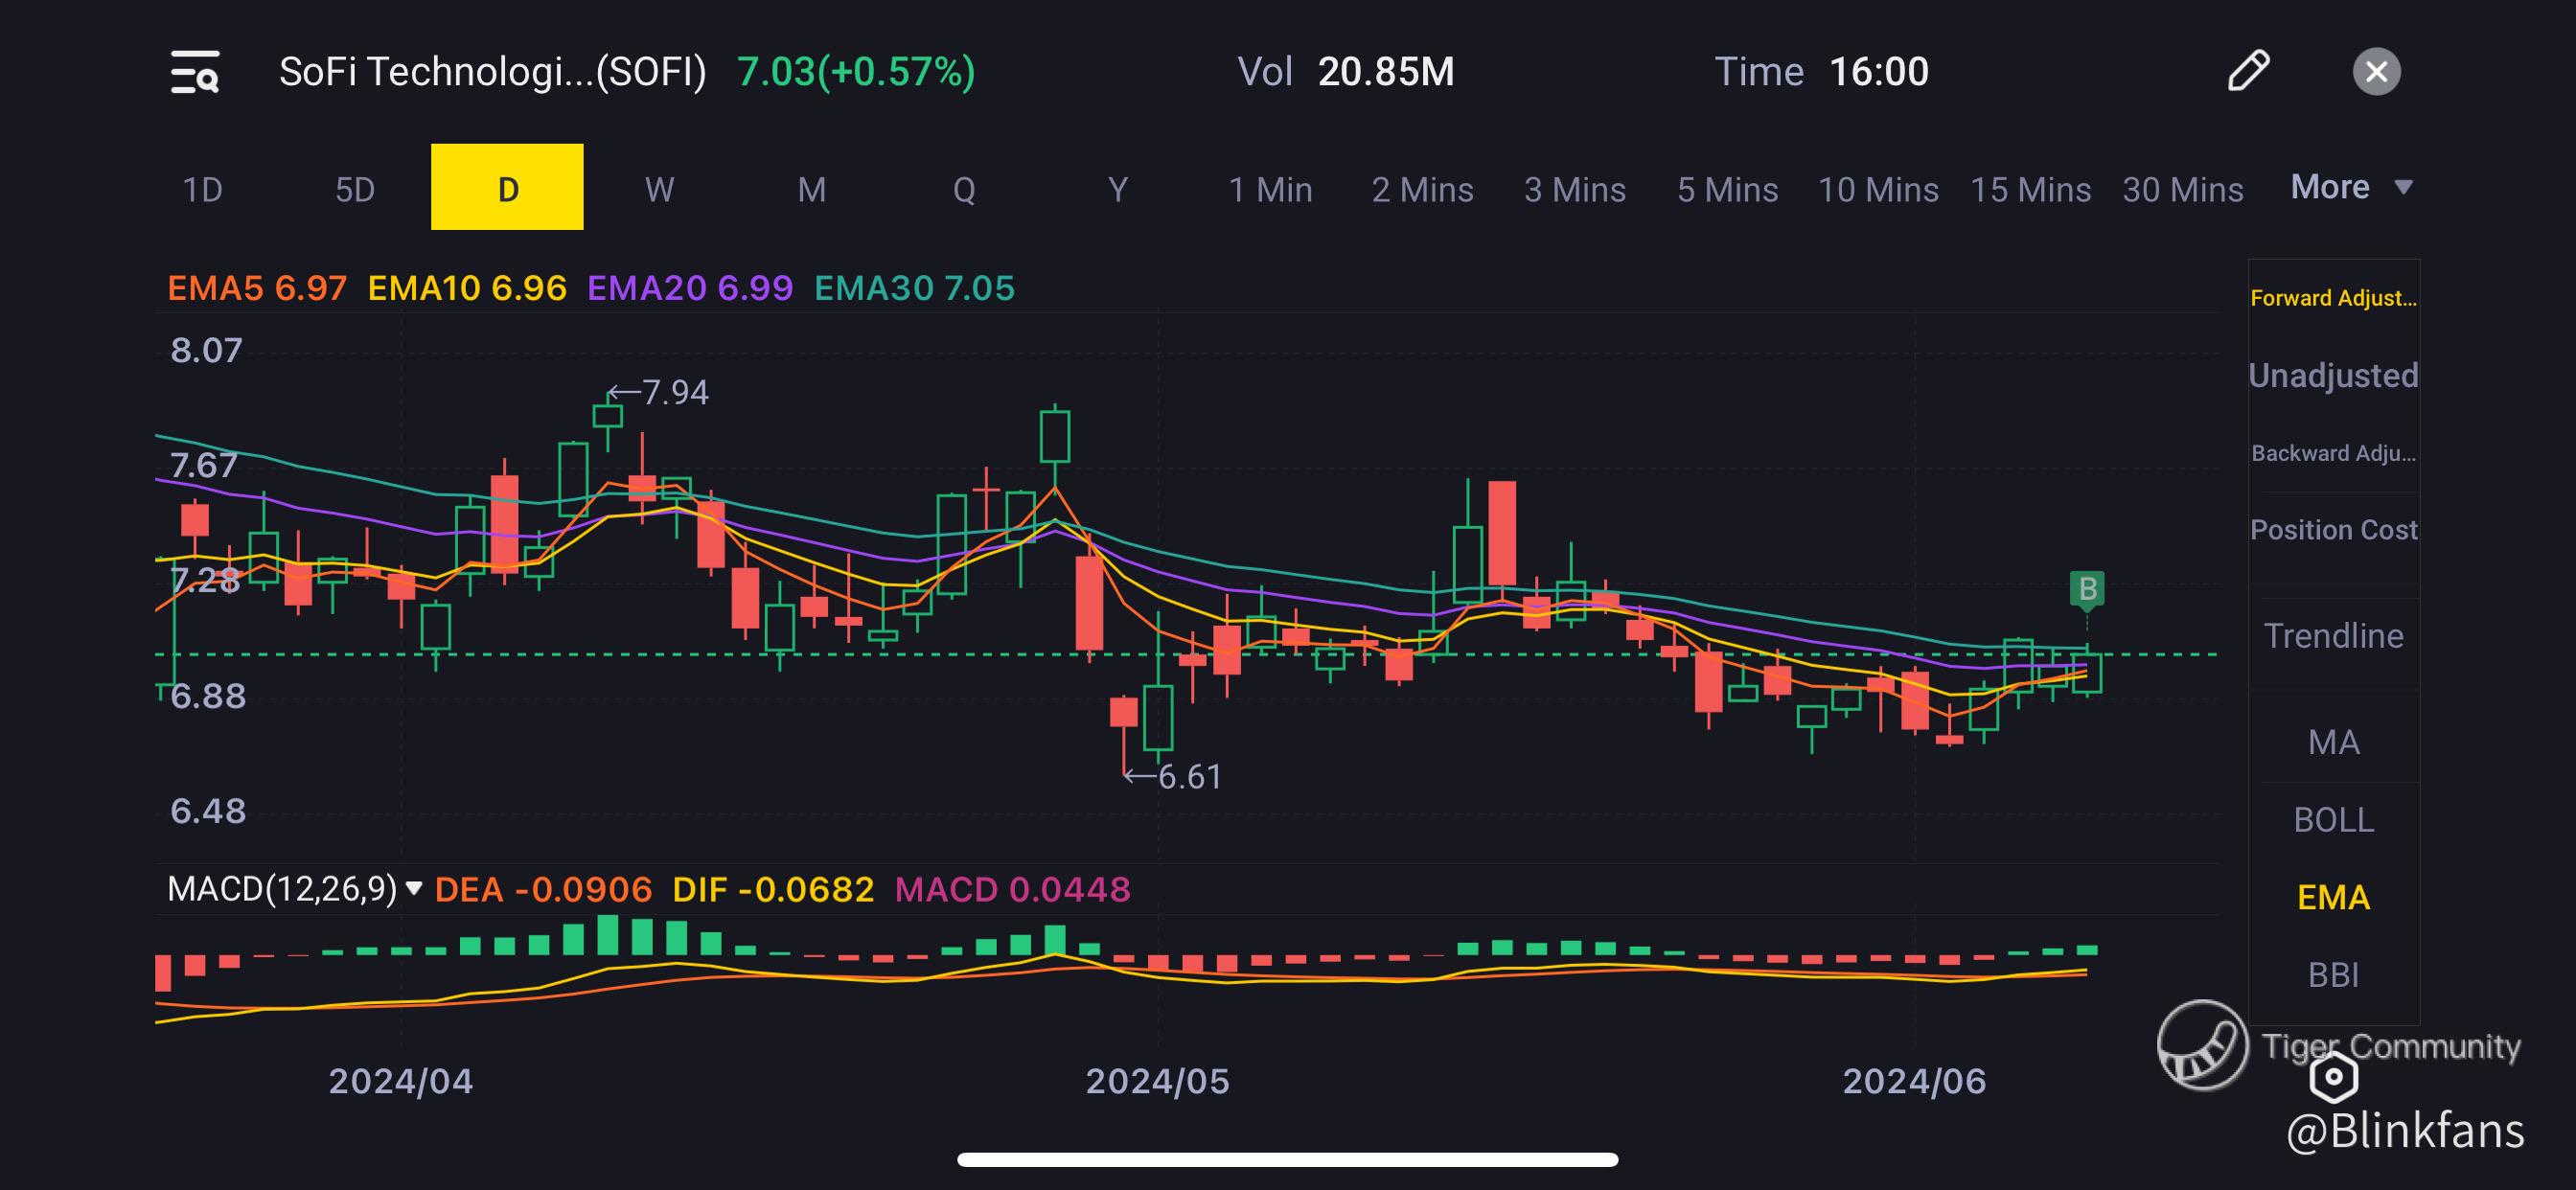
Task: Tap the EMA10 6.96 legend label
Action: point(467,288)
